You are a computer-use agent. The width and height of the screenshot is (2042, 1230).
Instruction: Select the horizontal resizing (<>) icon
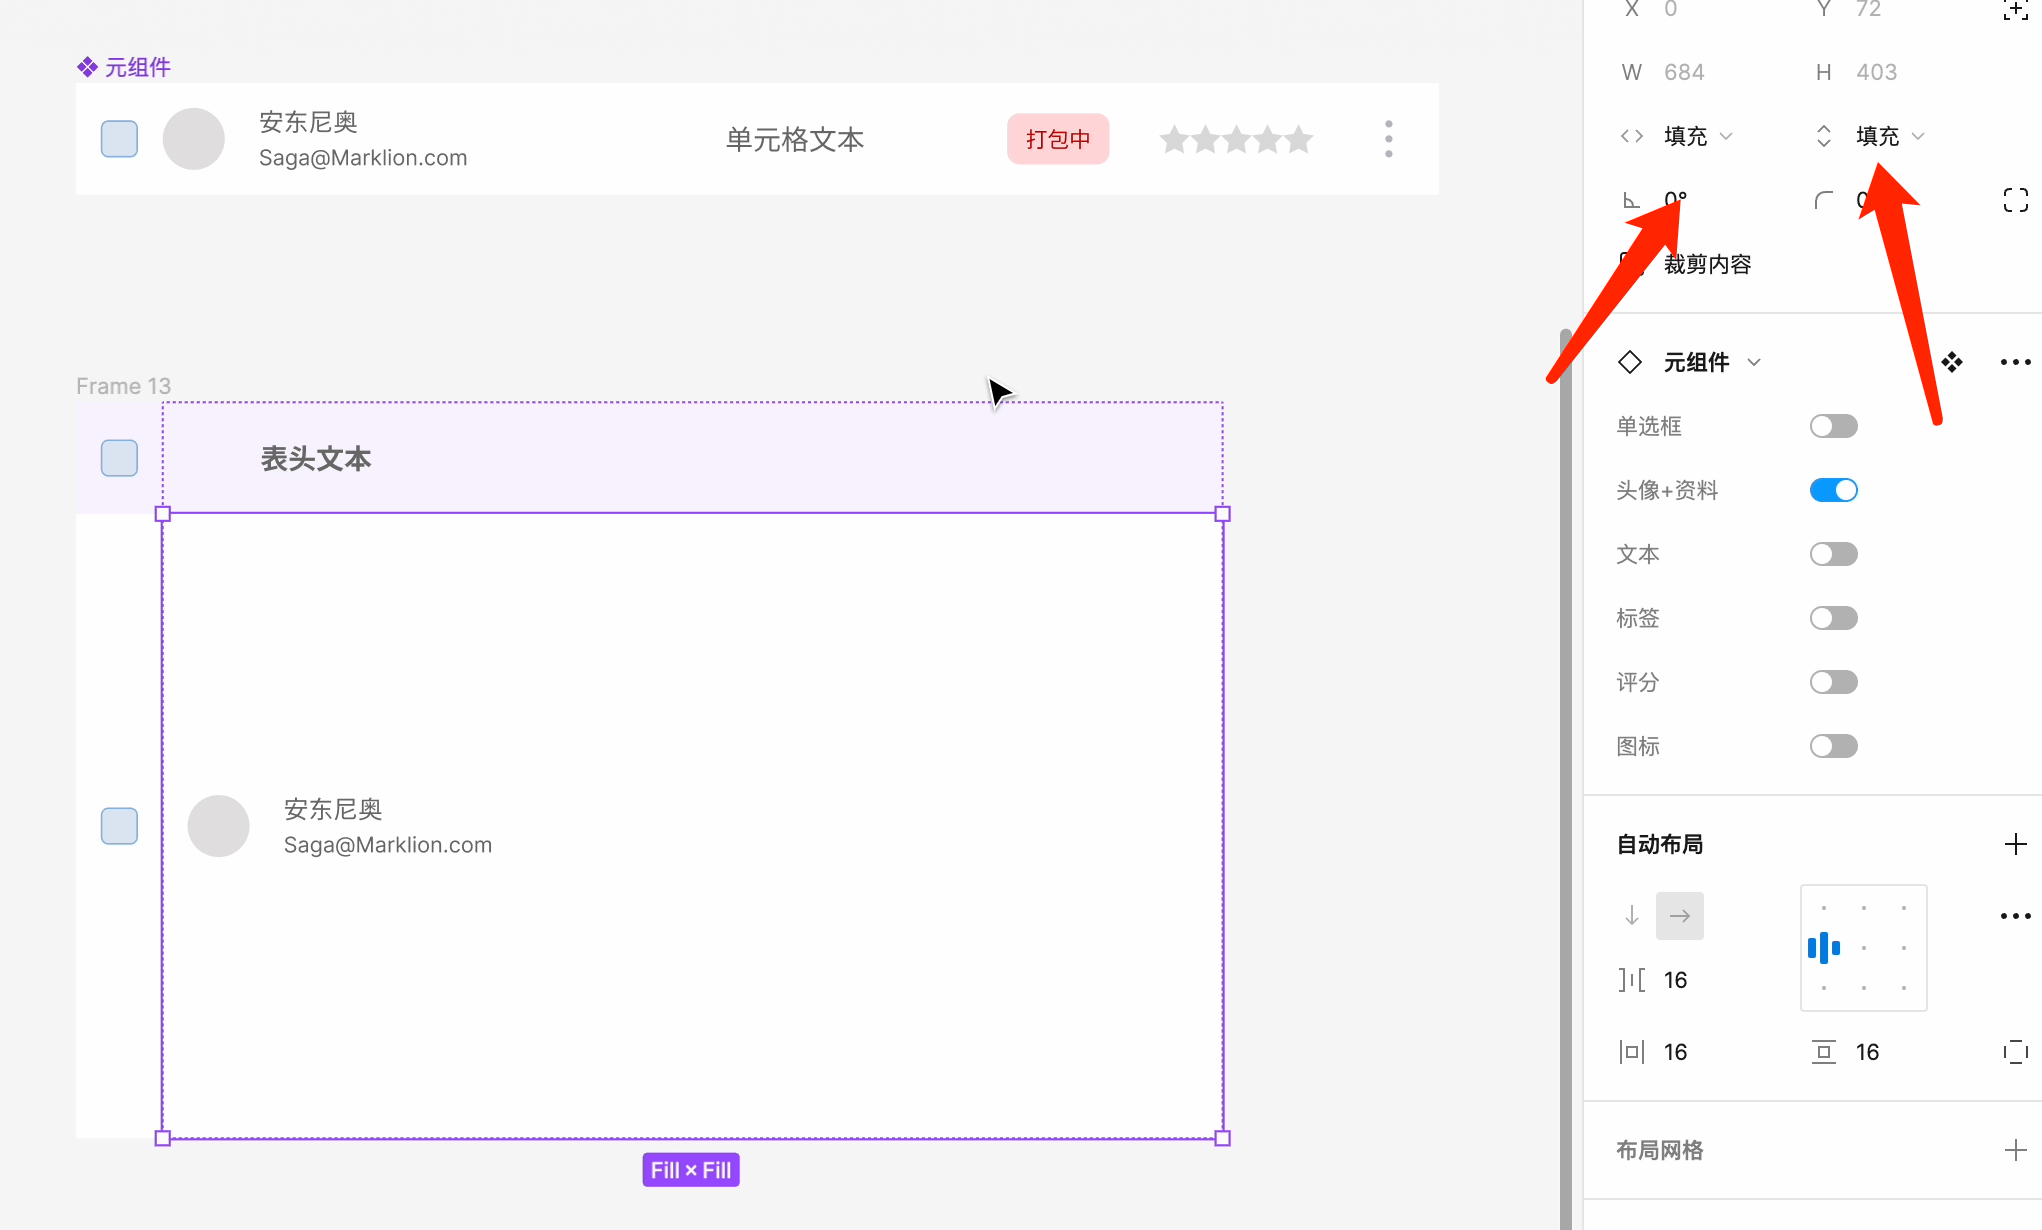(x=1631, y=136)
